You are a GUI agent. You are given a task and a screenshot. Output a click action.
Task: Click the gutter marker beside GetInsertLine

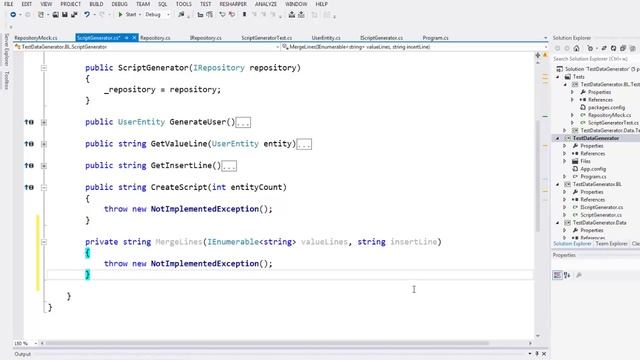[29, 165]
